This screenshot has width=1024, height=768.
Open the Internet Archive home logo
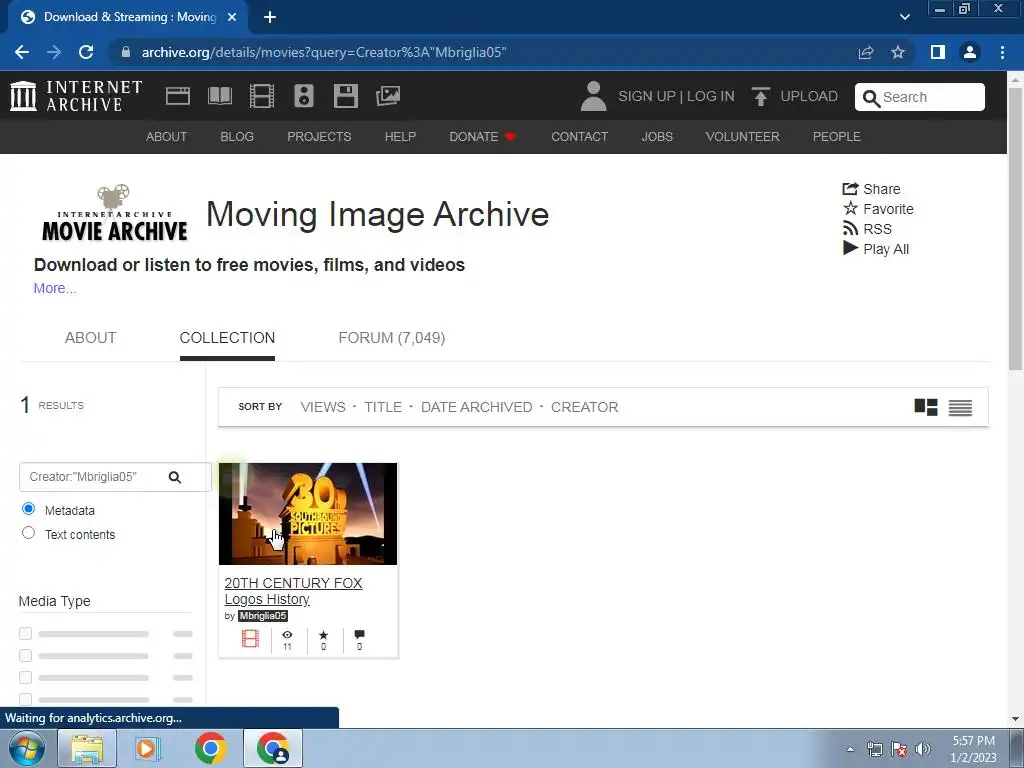click(x=76, y=96)
